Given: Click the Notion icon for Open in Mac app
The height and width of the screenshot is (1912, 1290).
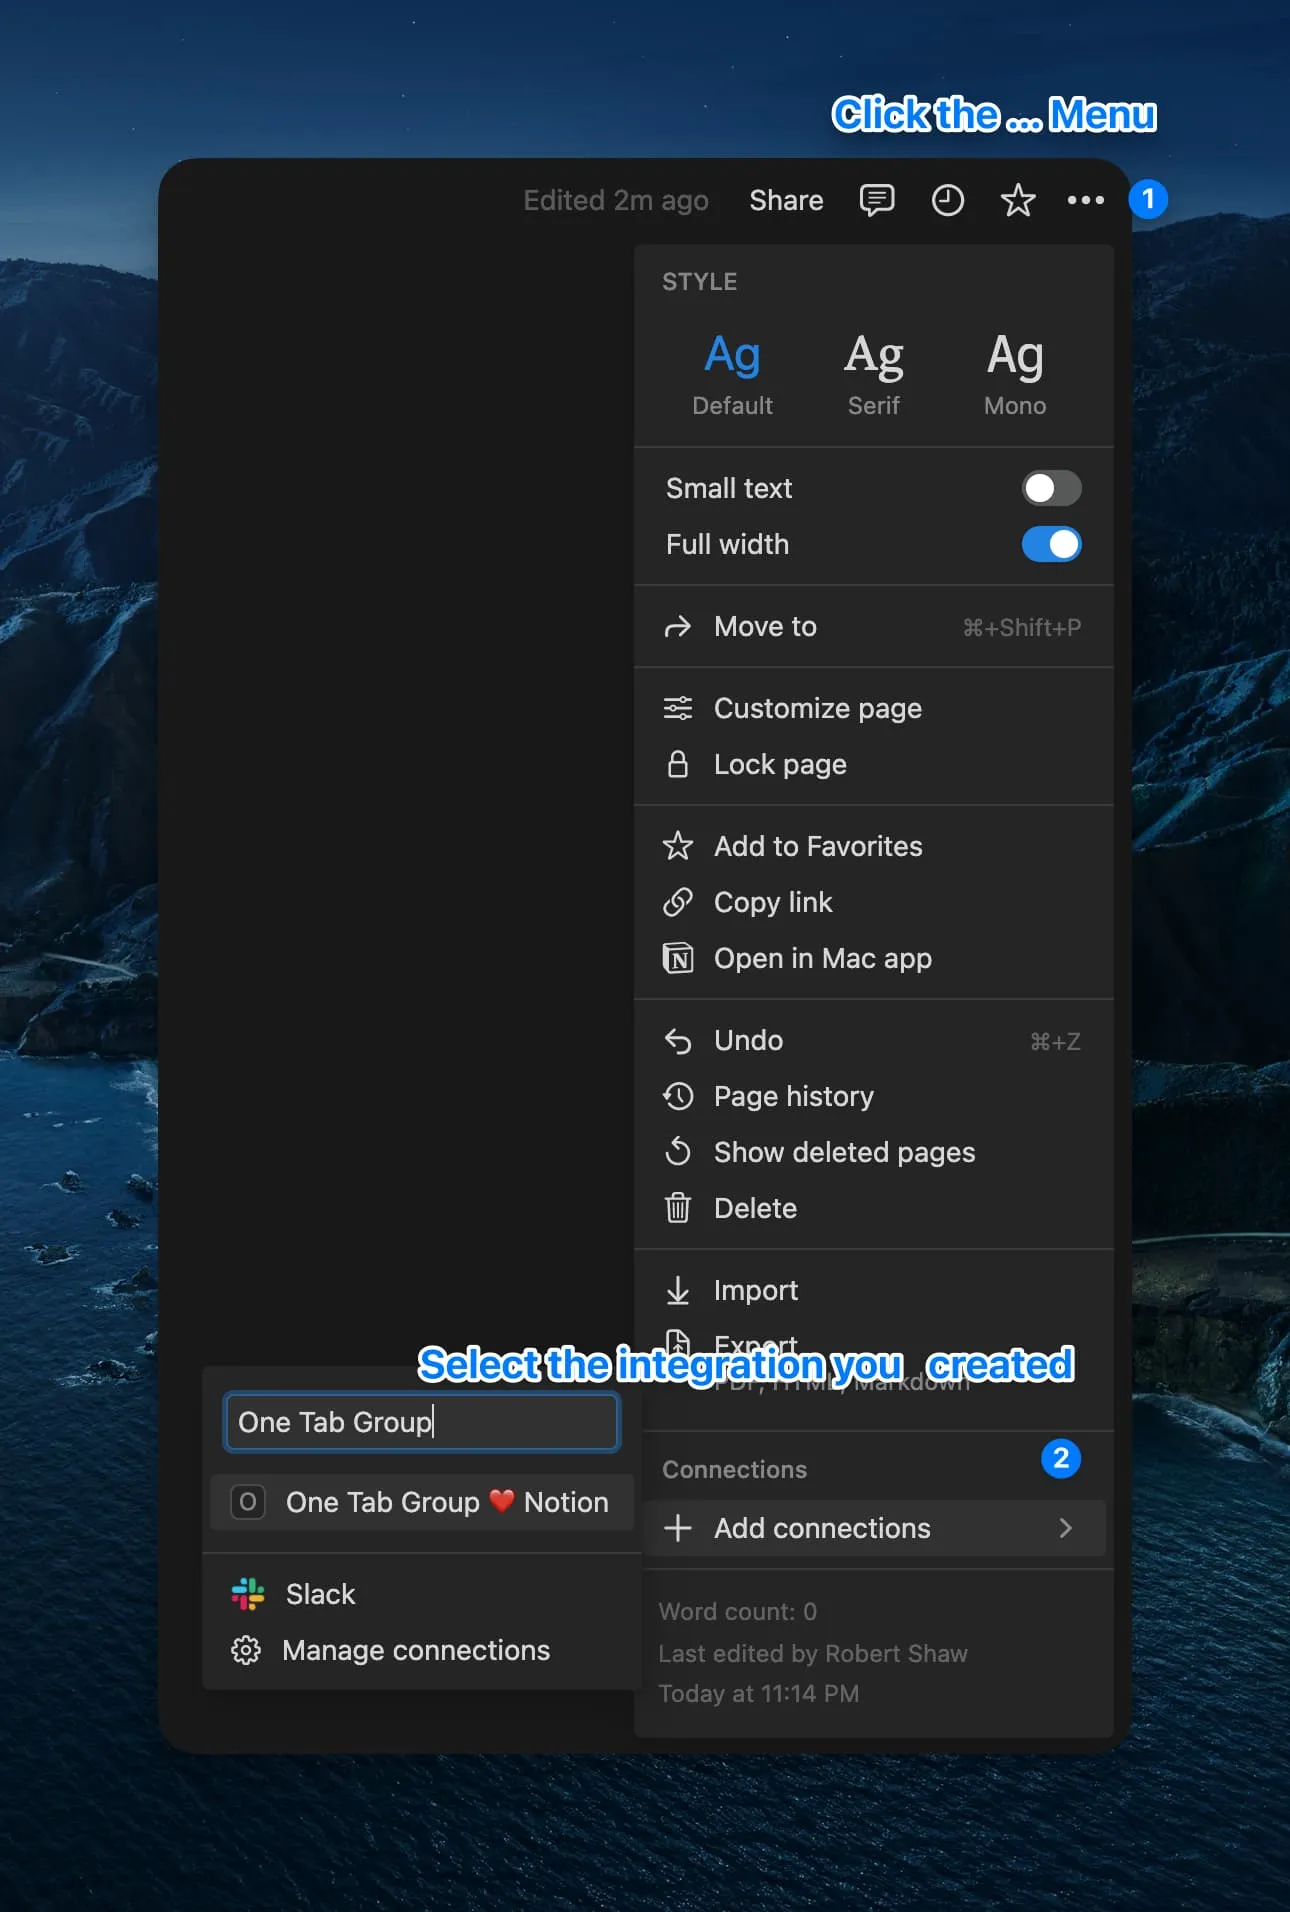Looking at the screenshot, I should 678,958.
